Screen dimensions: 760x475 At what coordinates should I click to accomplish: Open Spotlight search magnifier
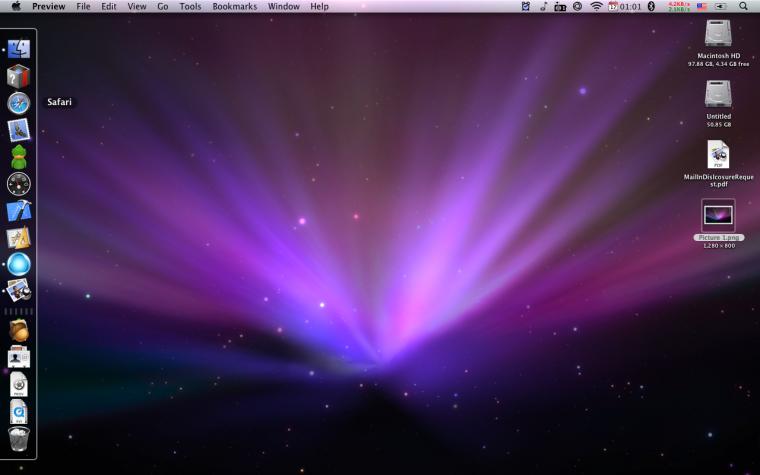pos(743,6)
